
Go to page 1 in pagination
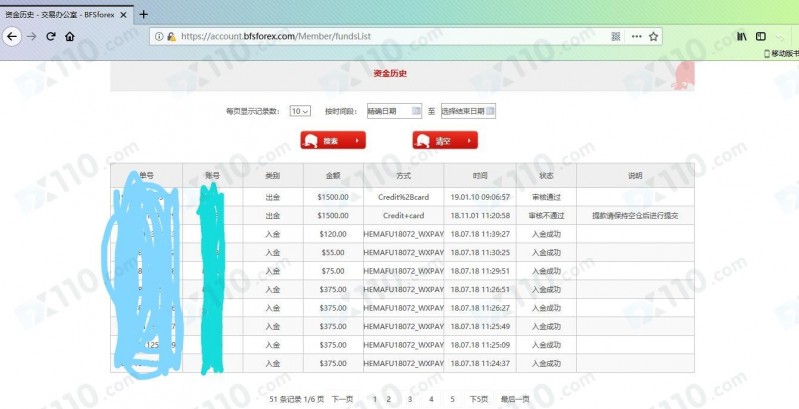pyautogui.click(x=375, y=399)
